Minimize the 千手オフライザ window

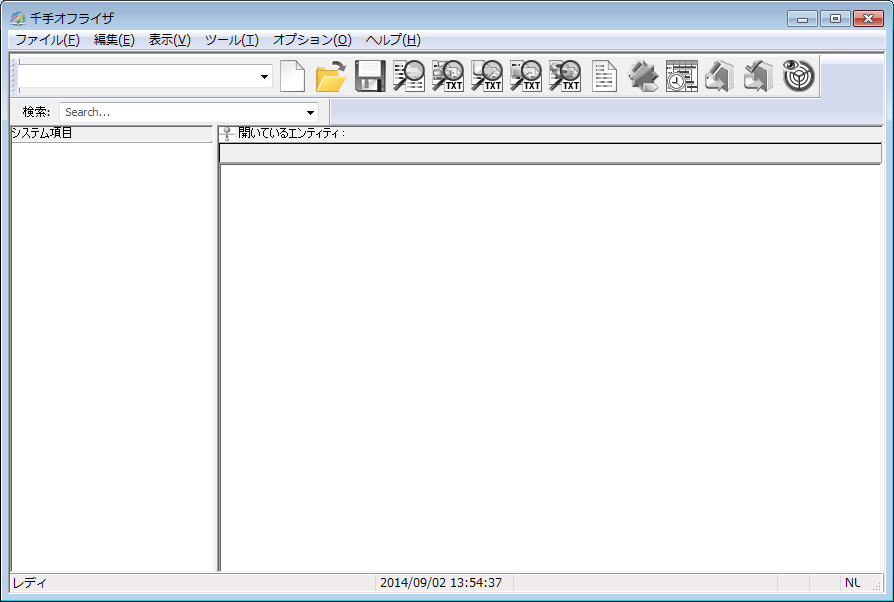(x=802, y=19)
